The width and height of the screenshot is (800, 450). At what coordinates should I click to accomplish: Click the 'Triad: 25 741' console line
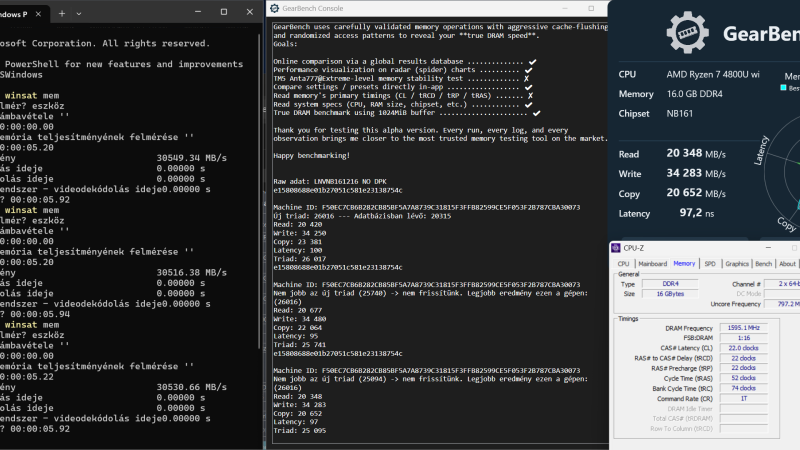pyautogui.click(x=299, y=344)
